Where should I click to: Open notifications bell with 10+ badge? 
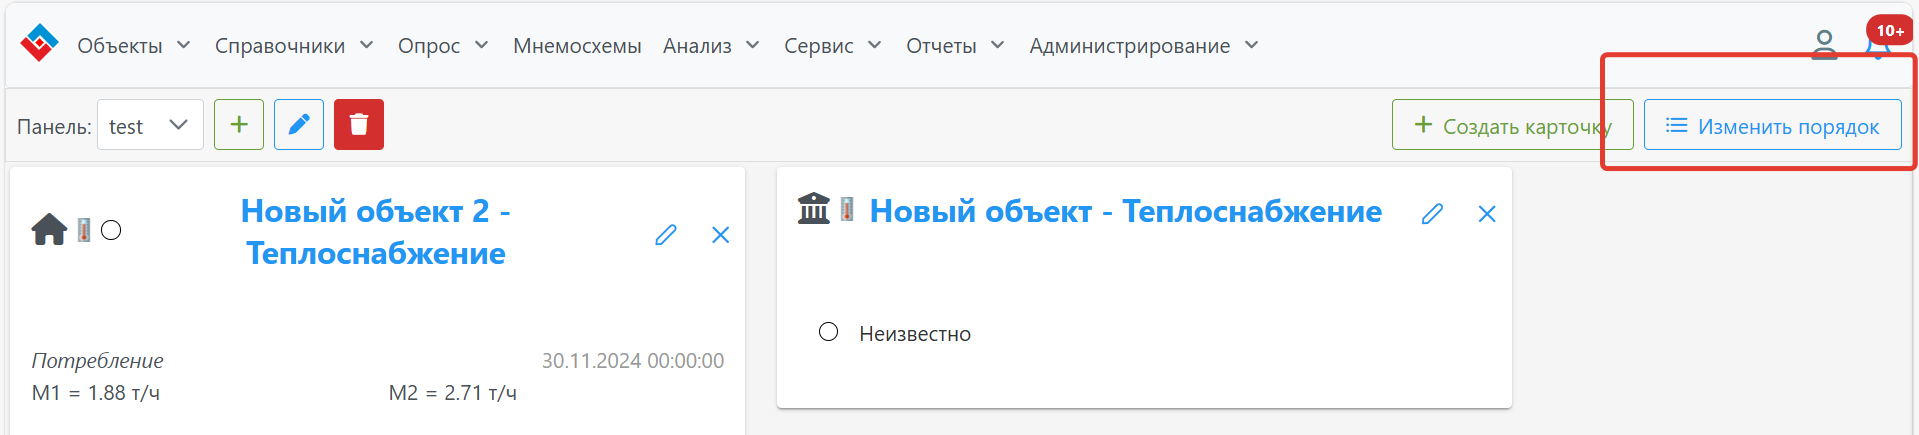click(1880, 42)
